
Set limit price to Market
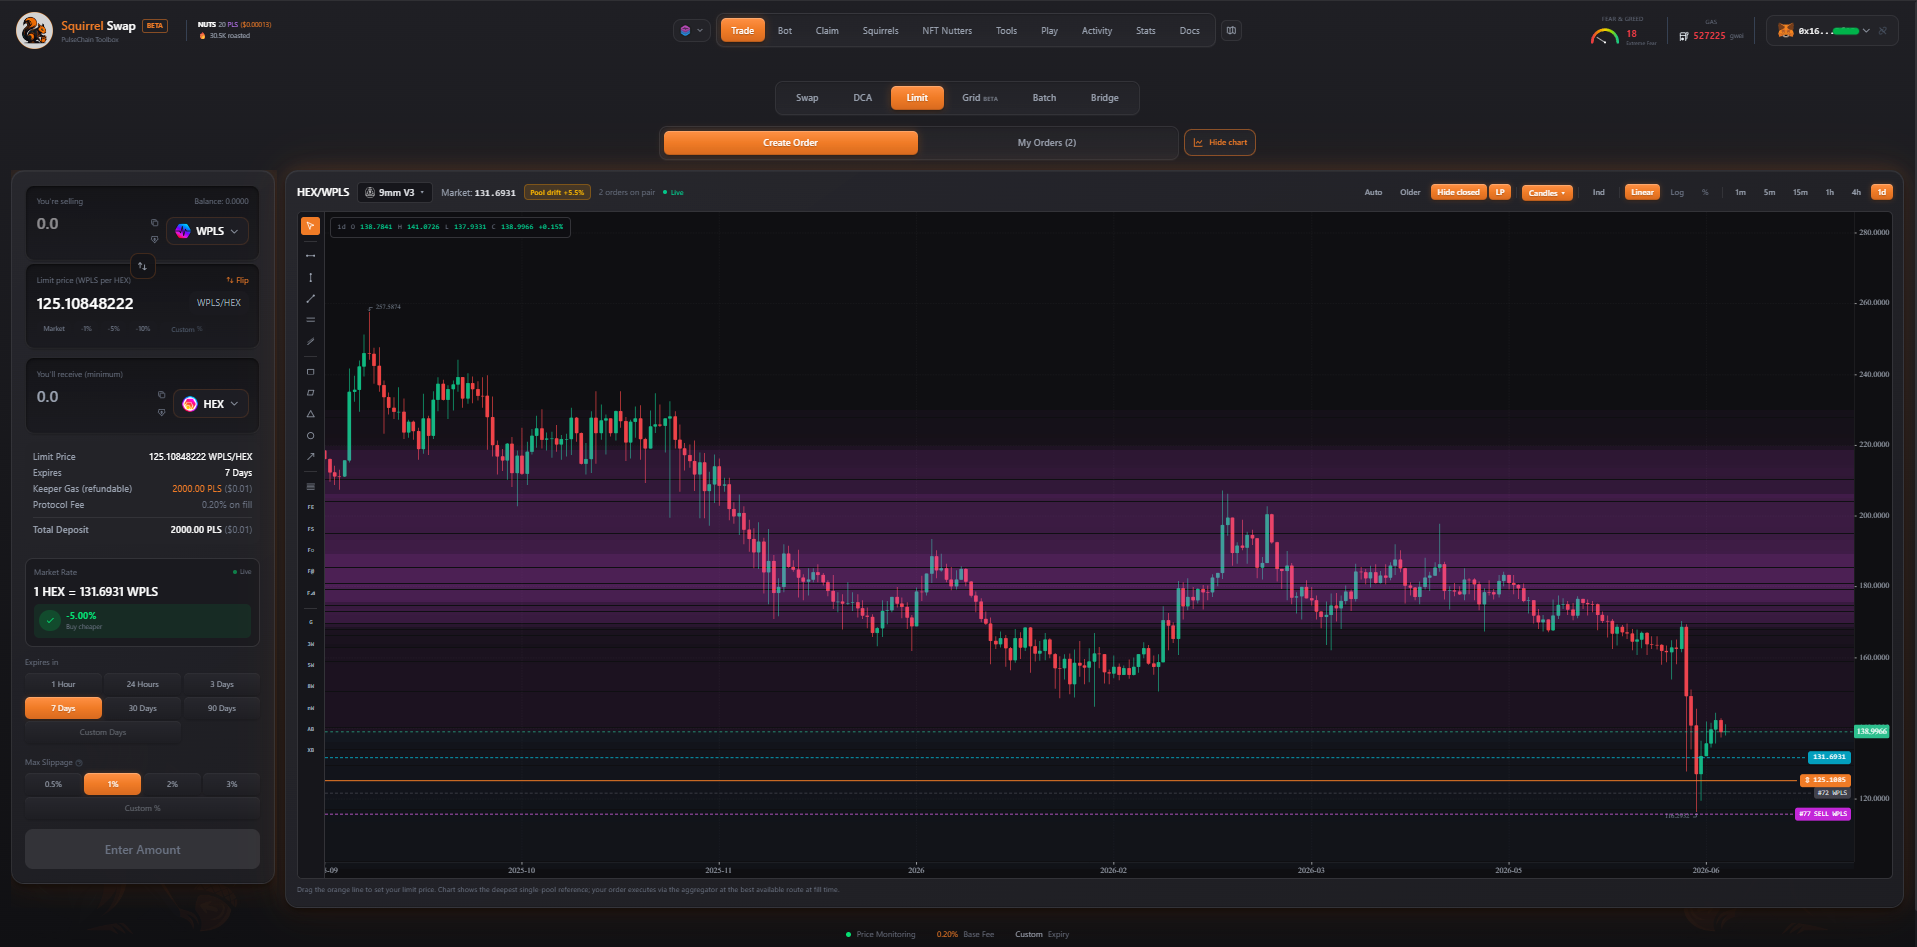(54, 329)
